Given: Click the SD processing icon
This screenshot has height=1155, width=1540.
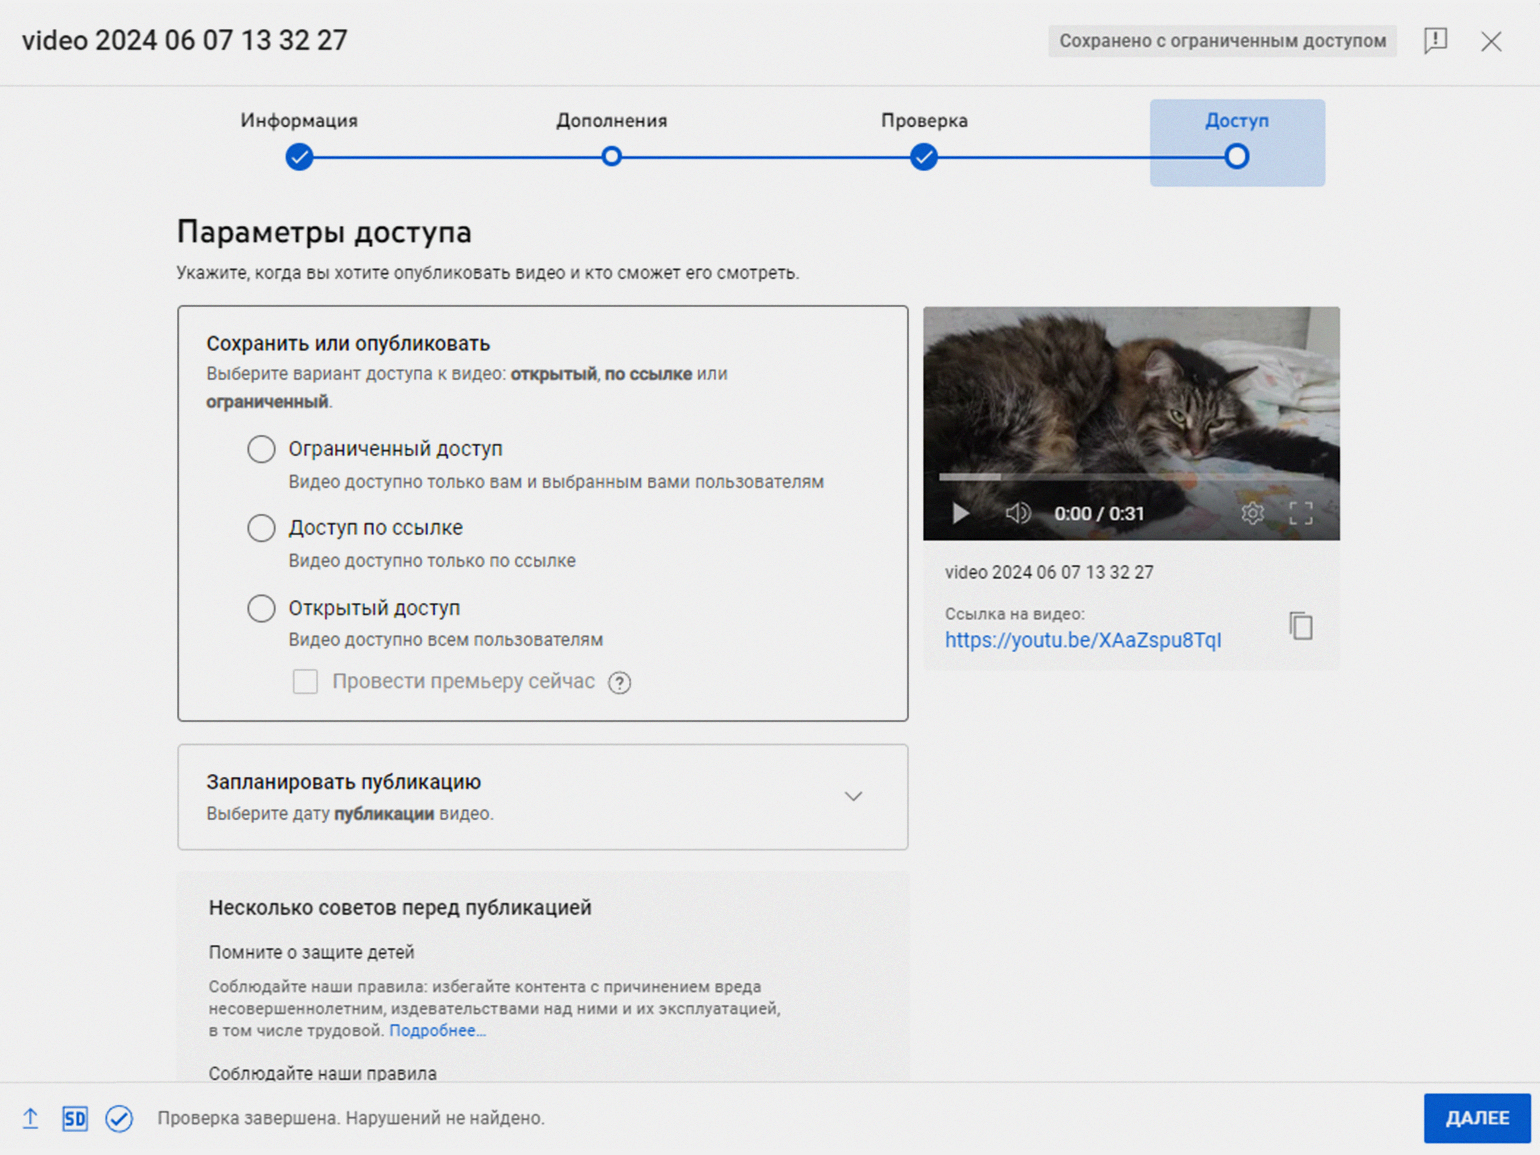Looking at the screenshot, I should [x=75, y=1118].
